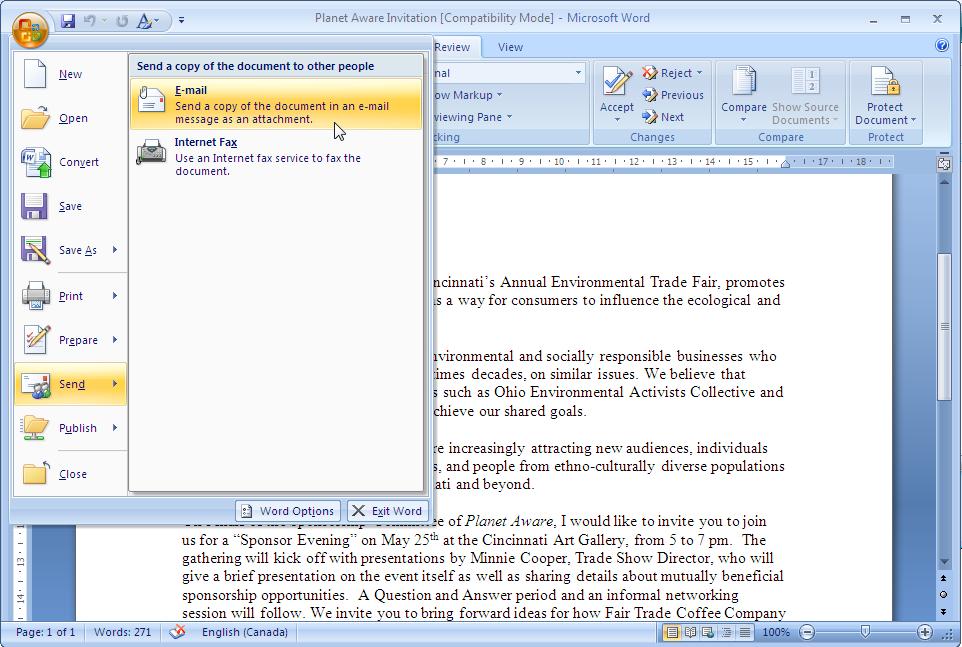
Task: Choose Convert from Office menu
Action: point(71,163)
